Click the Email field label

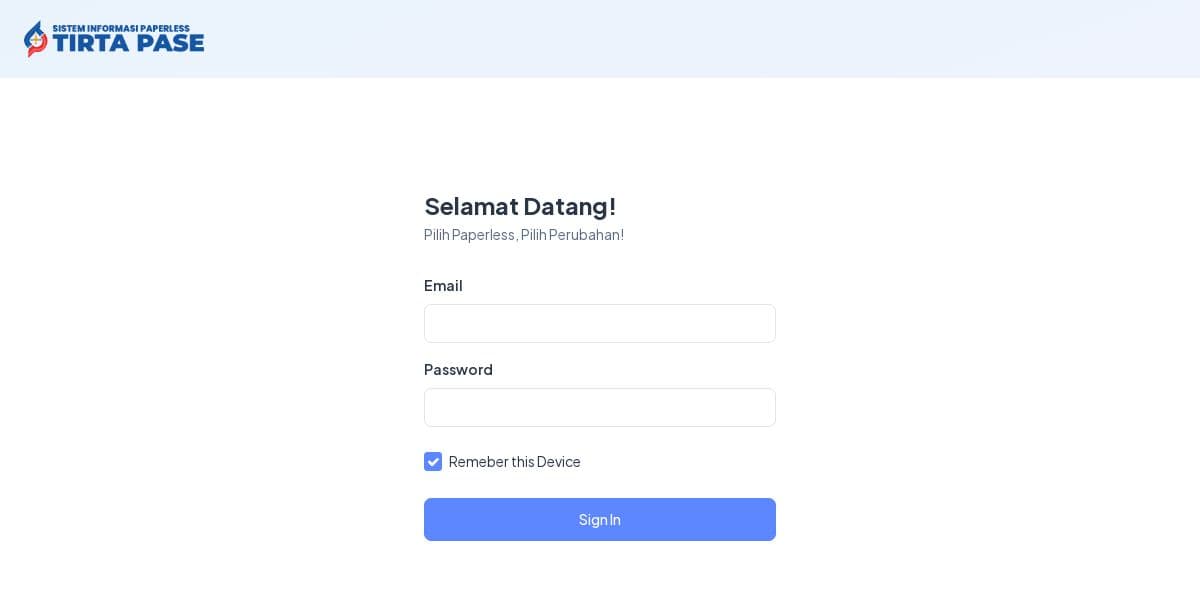(x=443, y=286)
